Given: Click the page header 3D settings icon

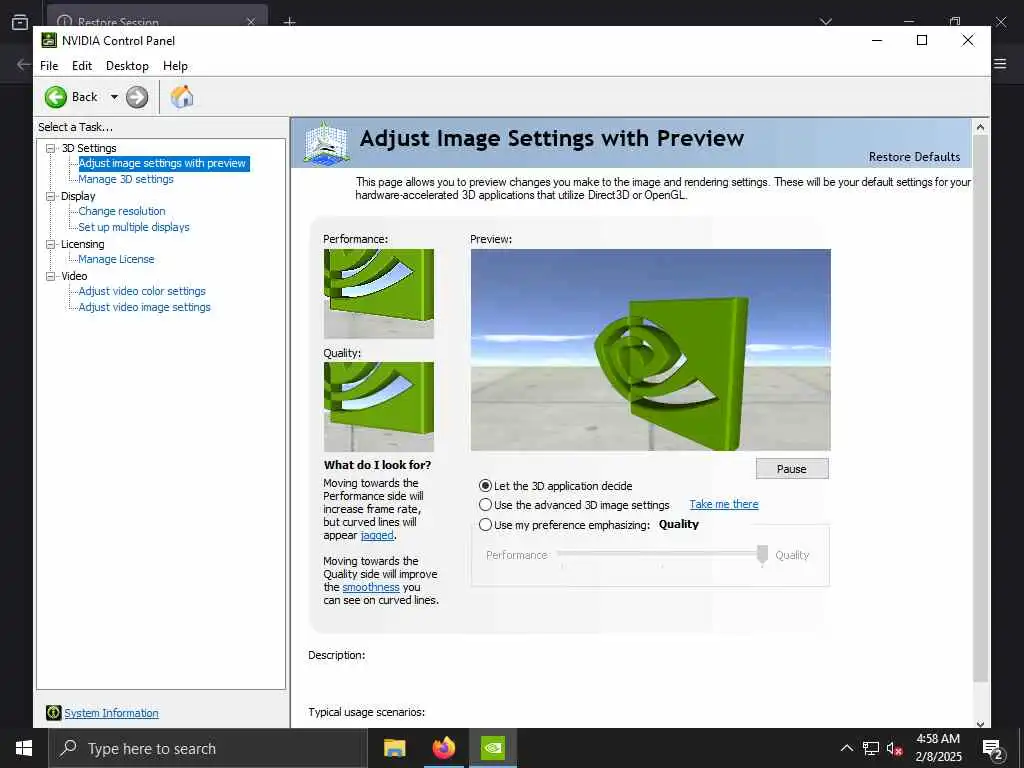Looking at the screenshot, I should pos(327,142).
